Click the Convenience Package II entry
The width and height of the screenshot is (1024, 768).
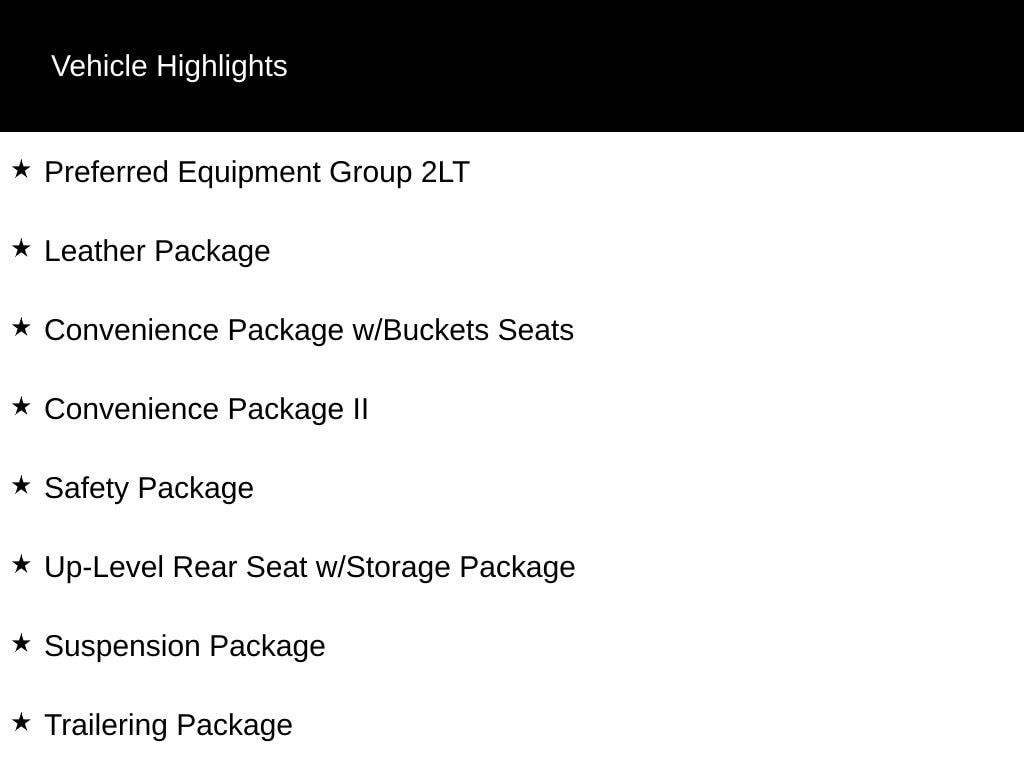click(x=206, y=409)
